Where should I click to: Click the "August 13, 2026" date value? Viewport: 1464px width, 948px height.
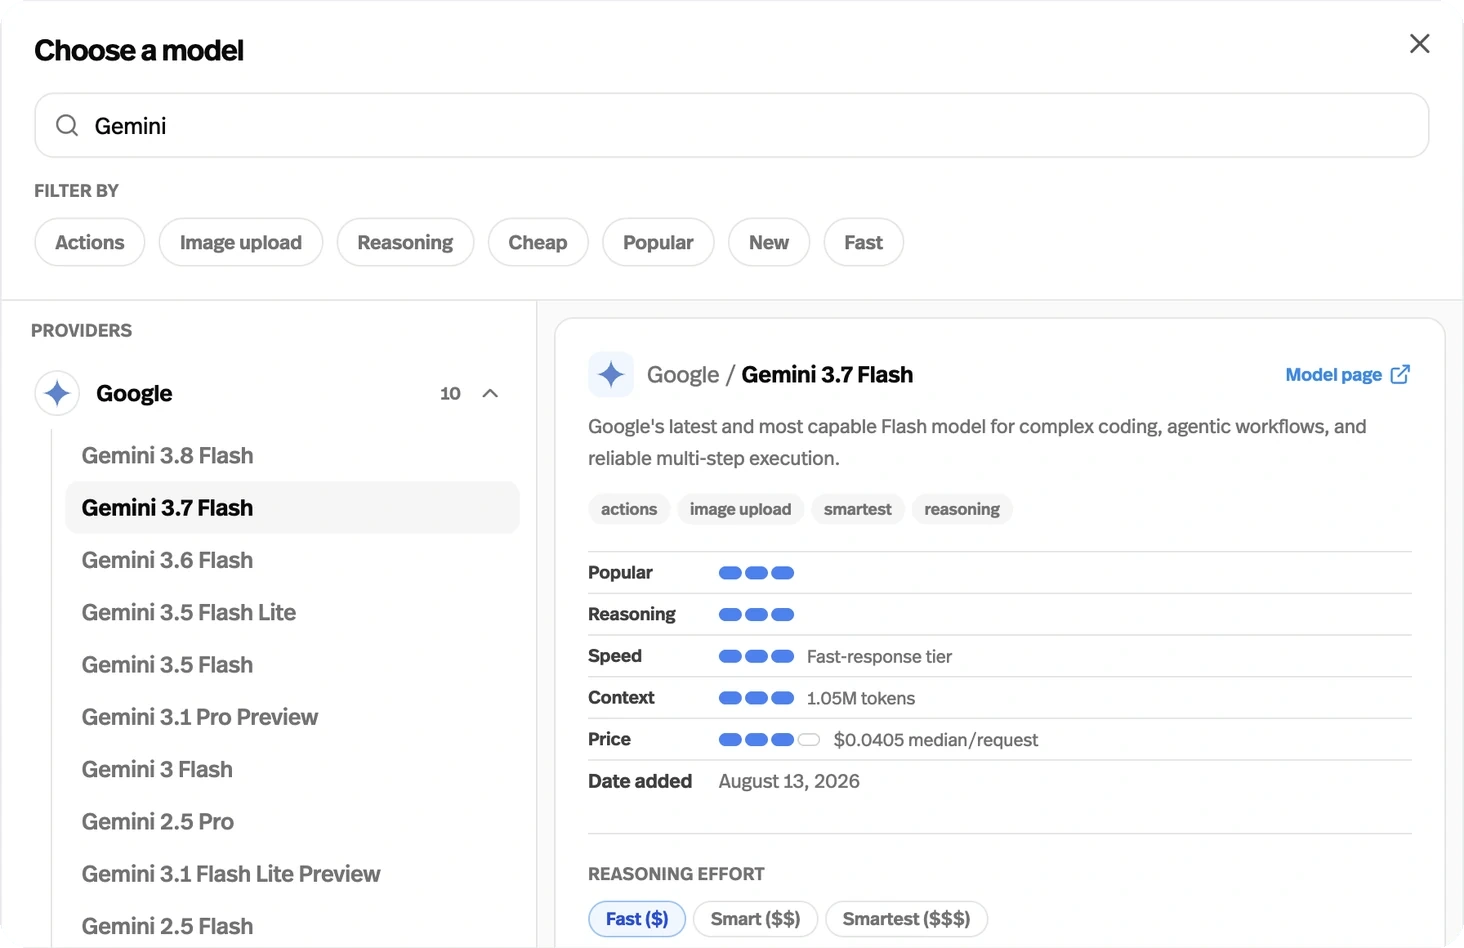tap(789, 781)
